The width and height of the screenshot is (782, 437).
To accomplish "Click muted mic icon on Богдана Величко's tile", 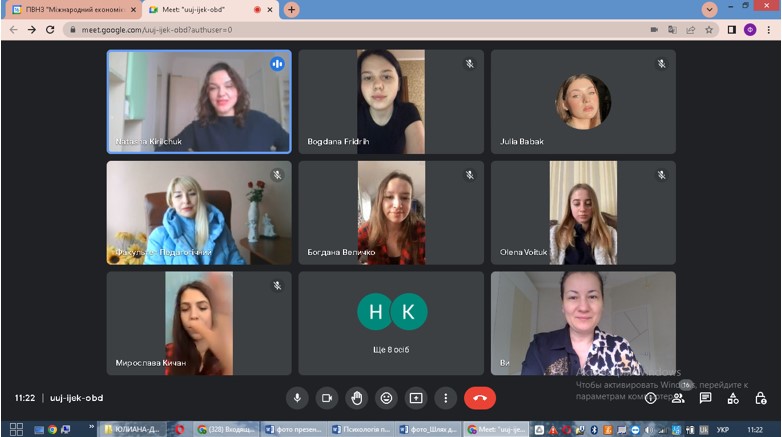I will click(469, 175).
